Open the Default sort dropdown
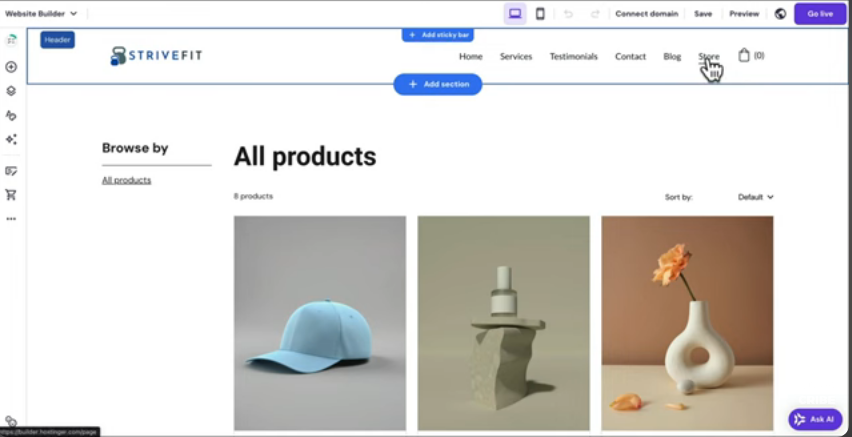This screenshot has width=852, height=437. coord(755,197)
